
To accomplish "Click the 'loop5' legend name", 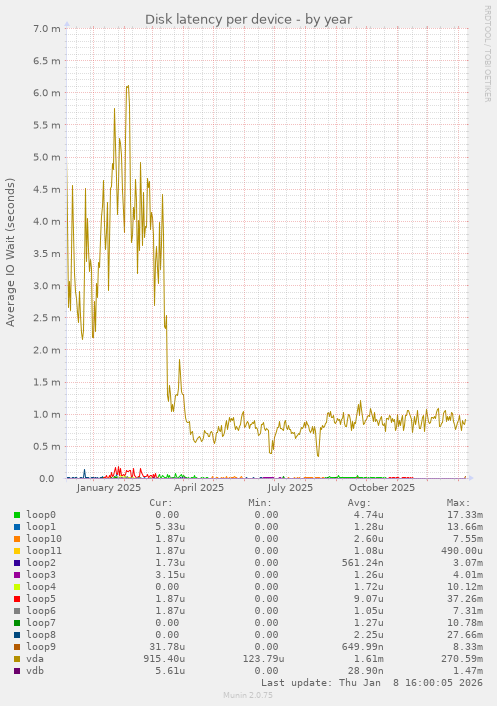I will [41, 599].
